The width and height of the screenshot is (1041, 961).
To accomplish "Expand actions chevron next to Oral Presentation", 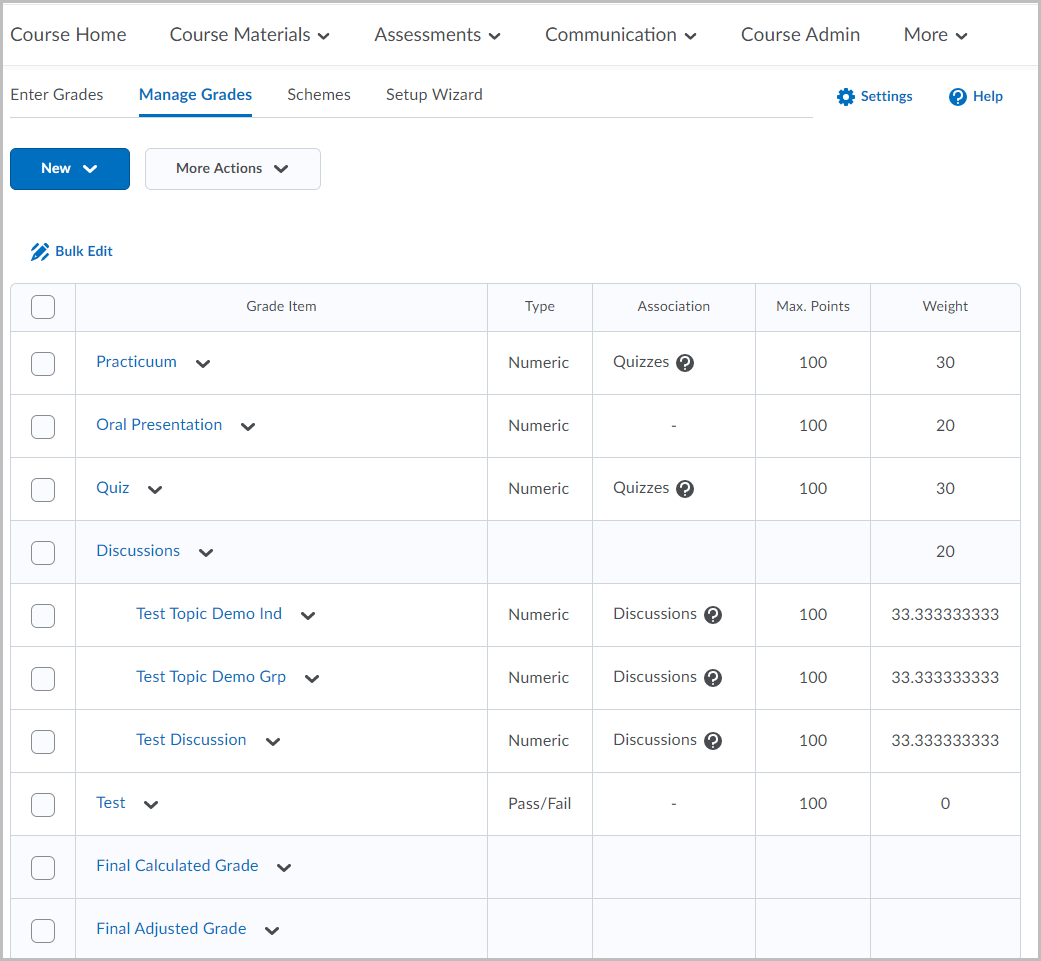I will click(248, 427).
